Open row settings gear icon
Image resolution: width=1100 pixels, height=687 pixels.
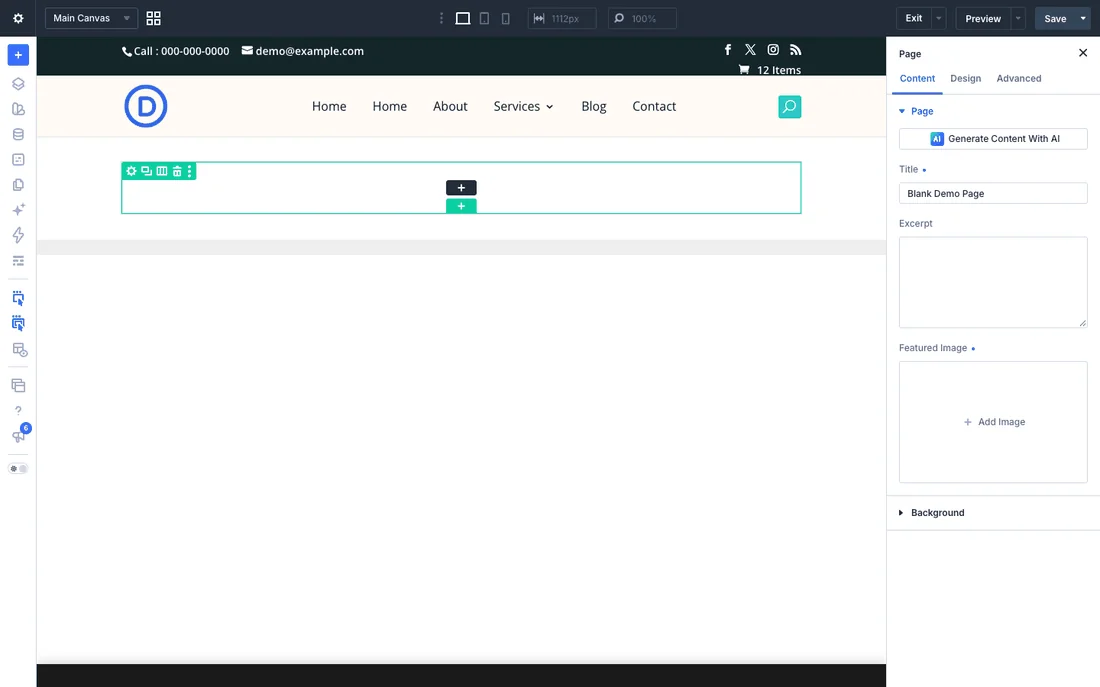131,171
